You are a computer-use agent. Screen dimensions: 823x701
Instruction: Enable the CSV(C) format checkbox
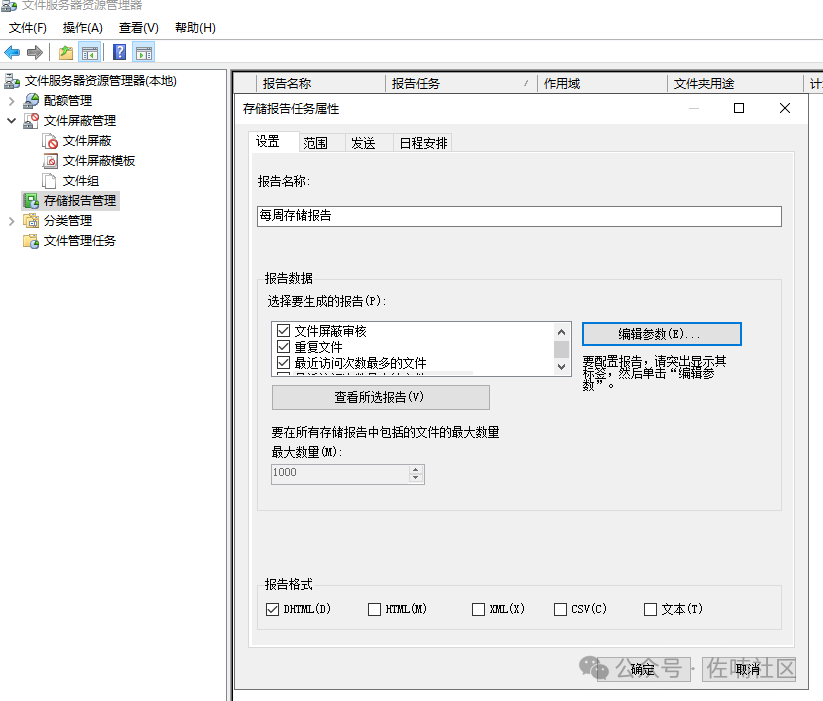tap(561, 609)
